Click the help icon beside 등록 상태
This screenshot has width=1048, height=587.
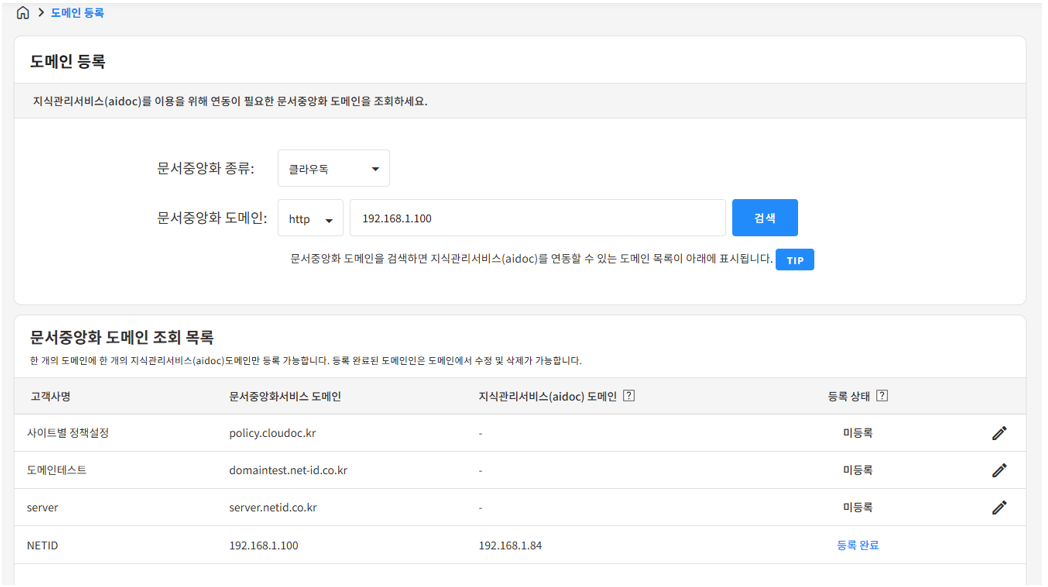coord(881,396)
